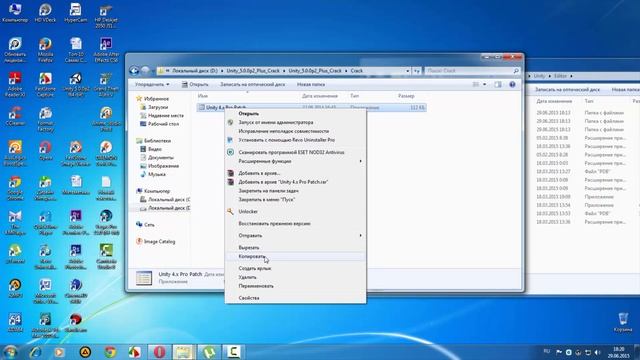
Task: Select the Корзина recycle bin icon
Action: click(623, 322)
